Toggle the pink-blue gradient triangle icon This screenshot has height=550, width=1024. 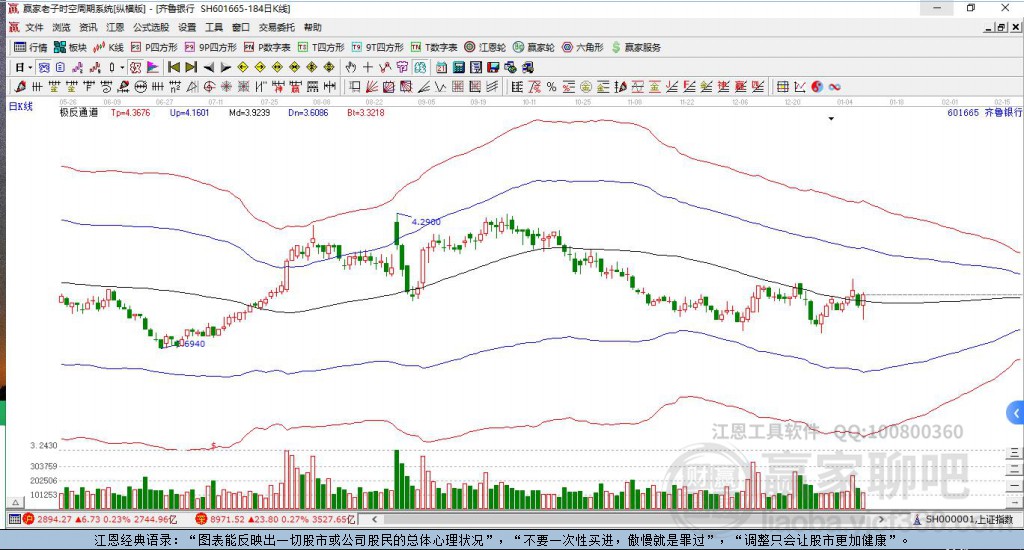(x=152, y=67)
